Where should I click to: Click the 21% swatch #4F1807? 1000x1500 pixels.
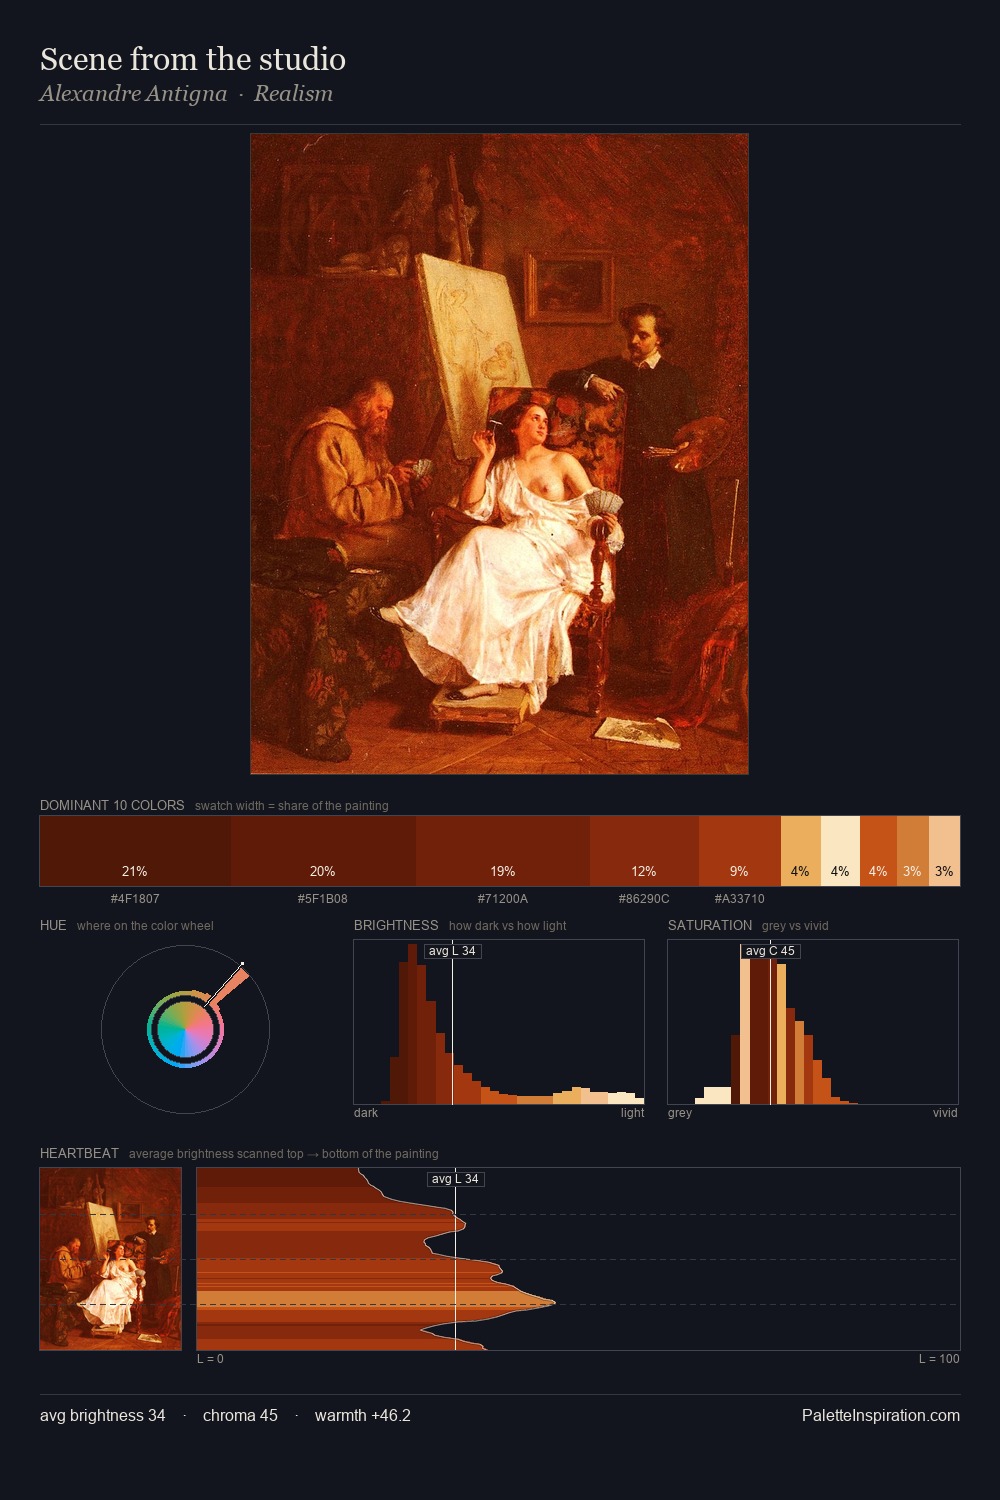coord(135,851)
